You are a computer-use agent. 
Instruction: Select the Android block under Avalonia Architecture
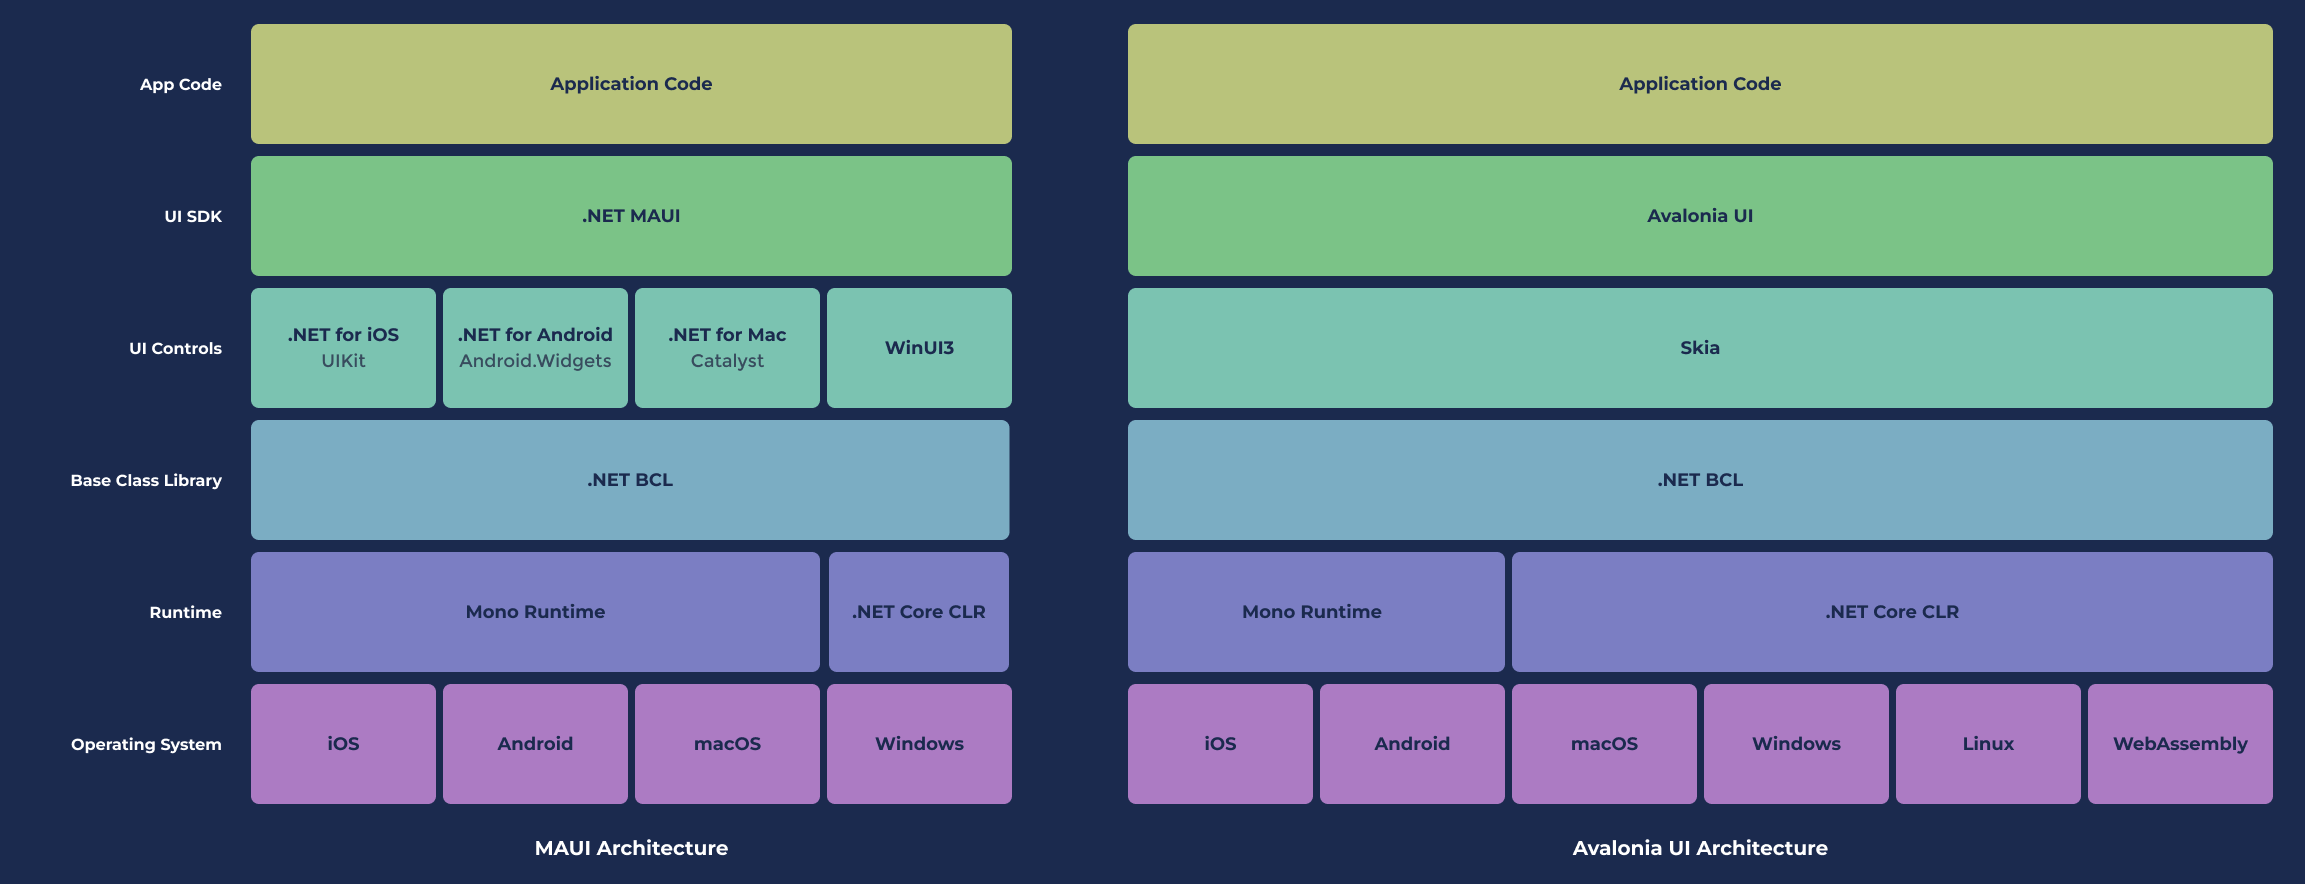point(1412,744)
